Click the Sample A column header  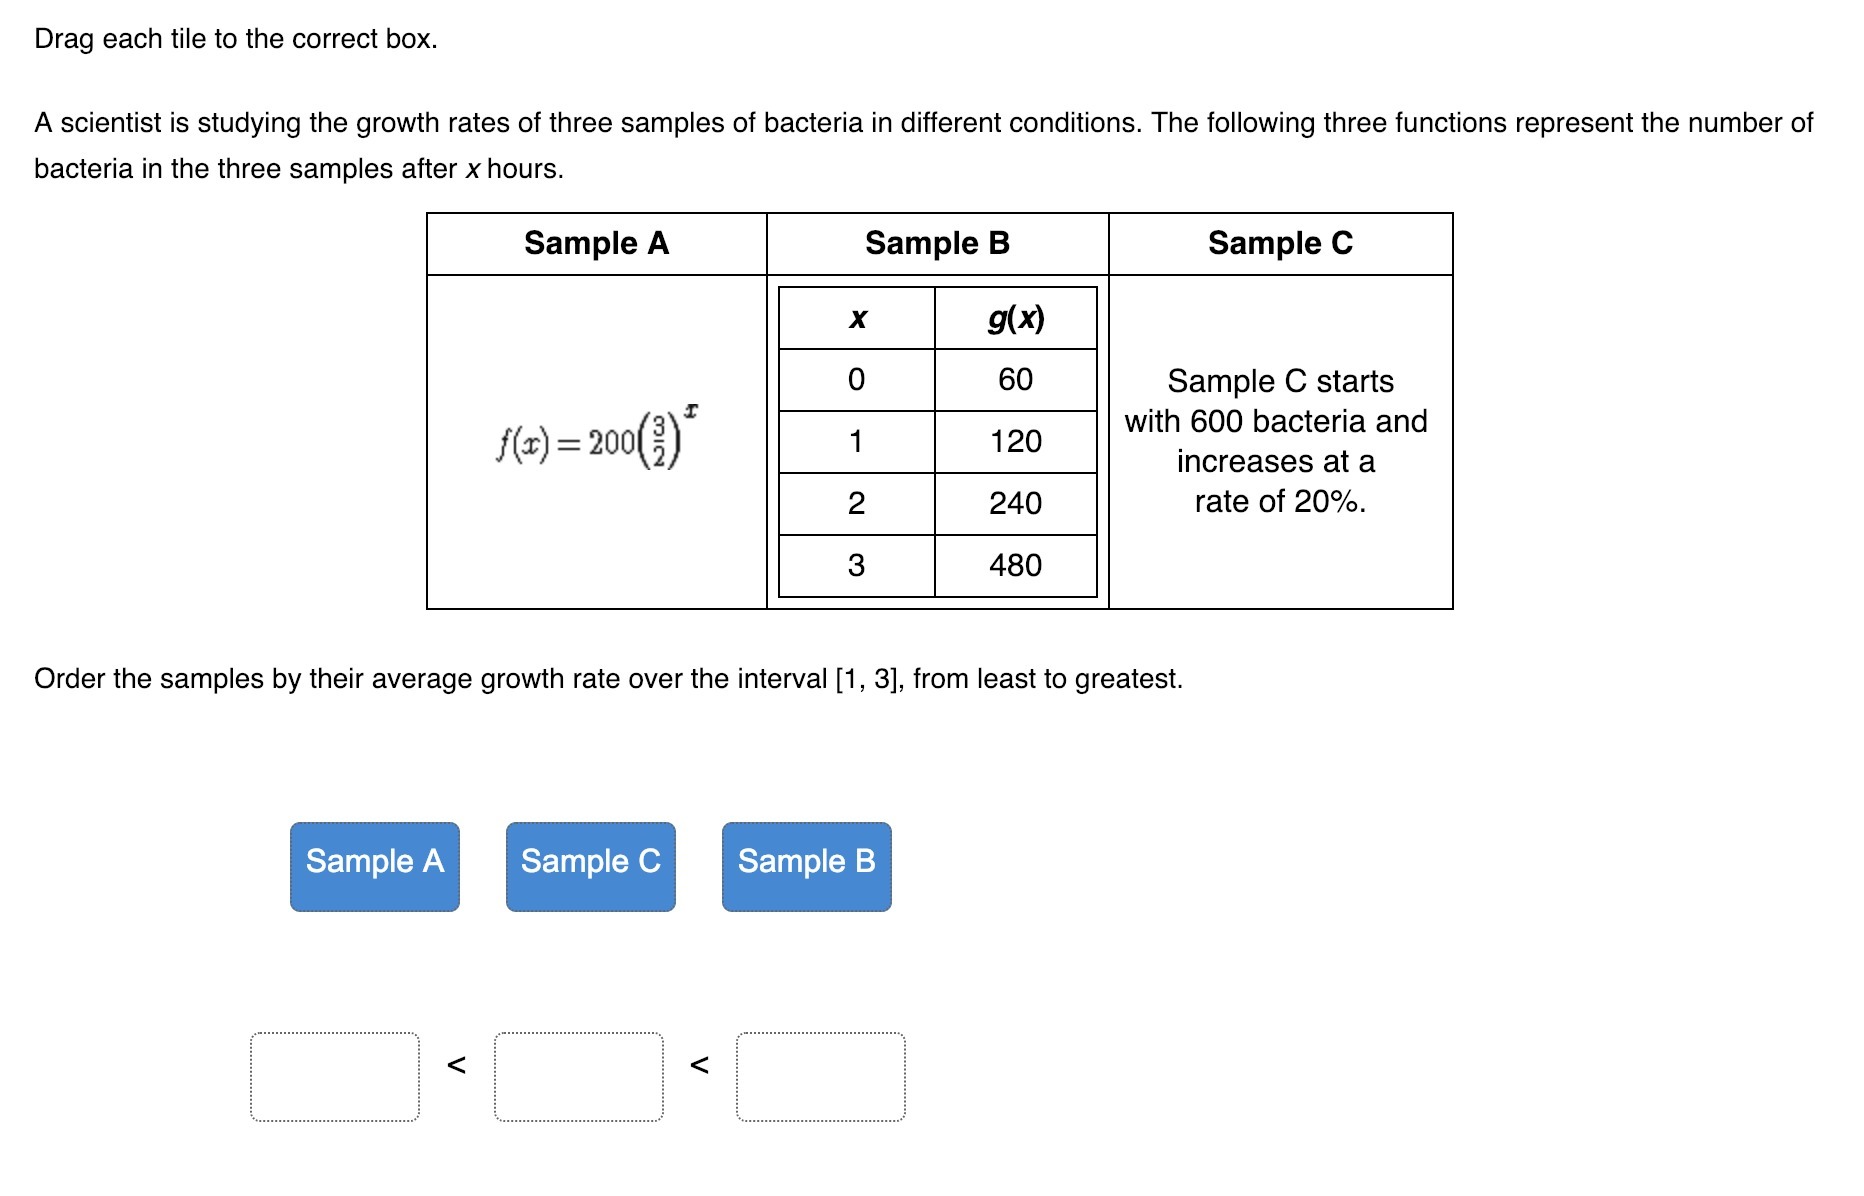click(x=597, y=243)
